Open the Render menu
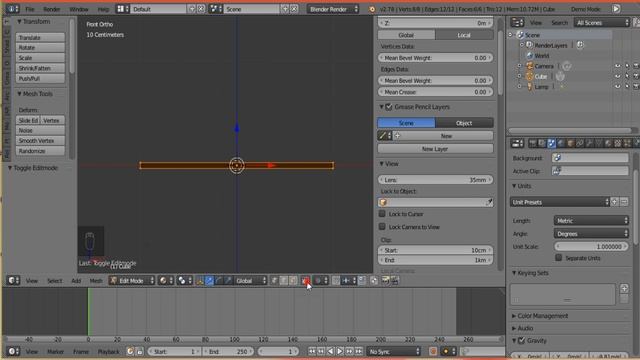The image size is (640, 360). [51, 9]
